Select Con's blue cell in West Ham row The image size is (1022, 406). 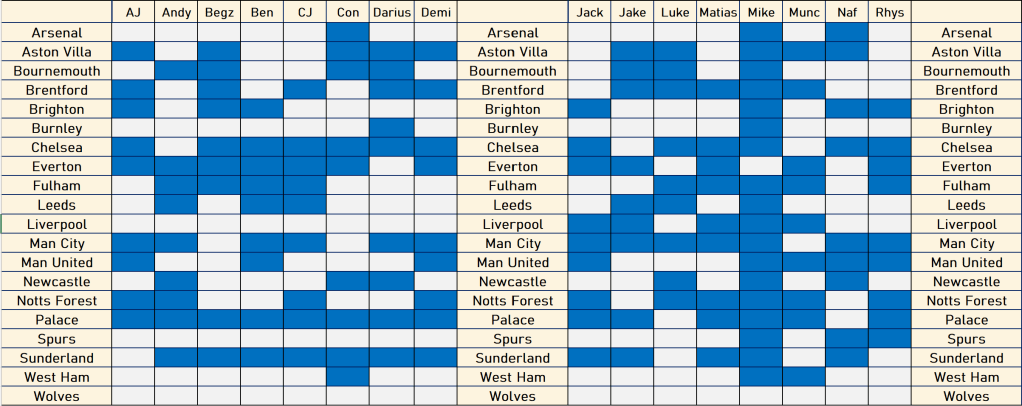coord(348,378)
